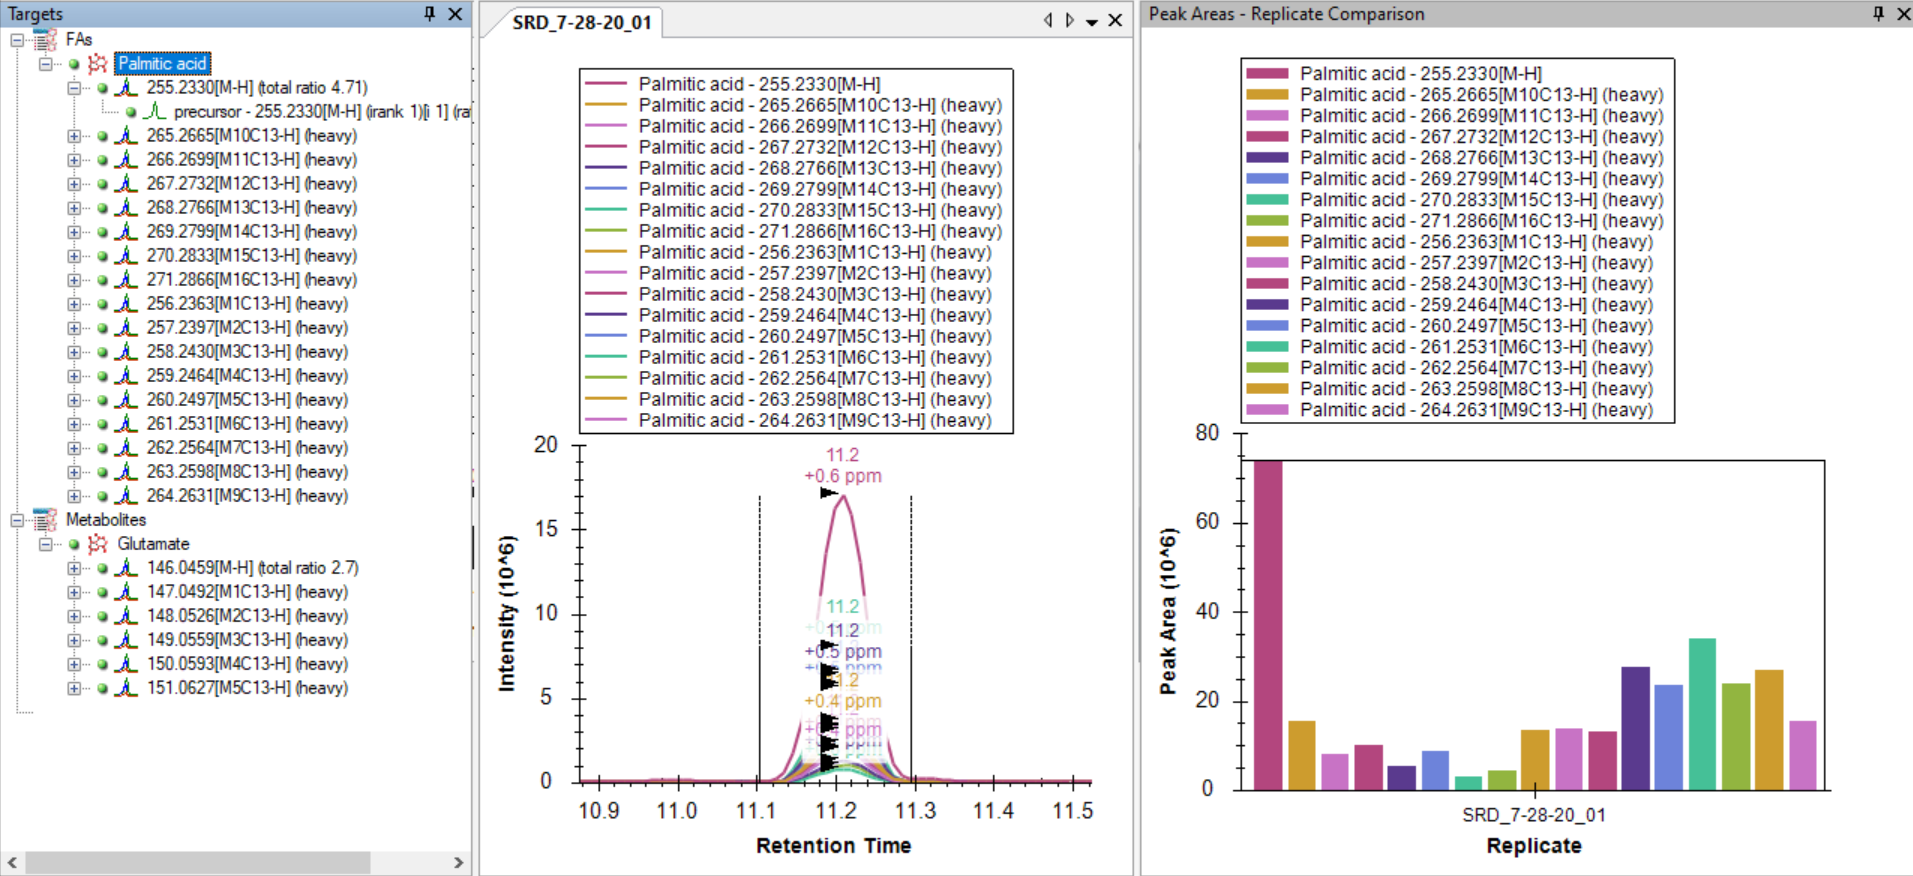Open the chromatogram window list dropdown

pos(1092,21)
